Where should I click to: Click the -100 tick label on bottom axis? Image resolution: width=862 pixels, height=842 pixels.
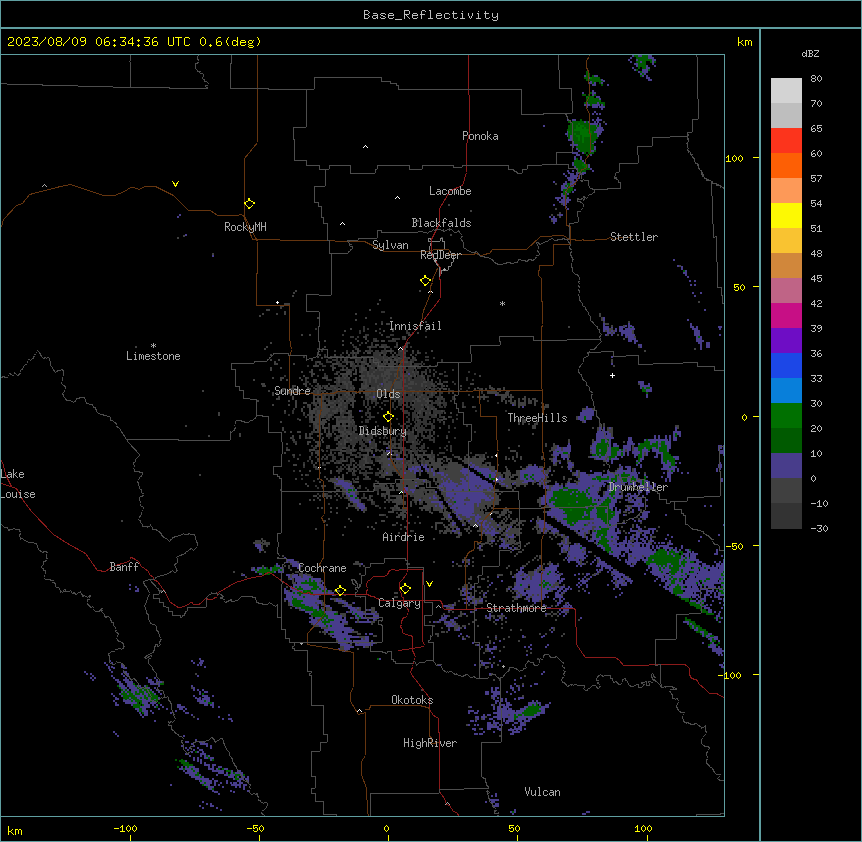tap(126, 828)
